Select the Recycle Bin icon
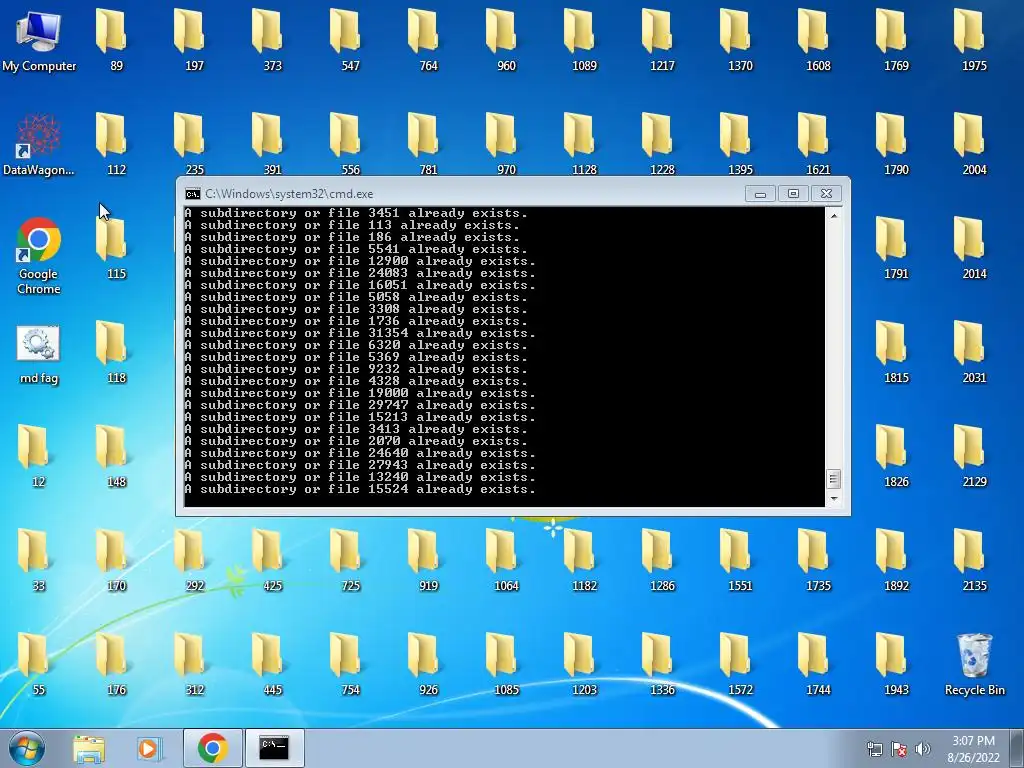The width and height of the screenshot is (1024, 768). tap(974, 665)
